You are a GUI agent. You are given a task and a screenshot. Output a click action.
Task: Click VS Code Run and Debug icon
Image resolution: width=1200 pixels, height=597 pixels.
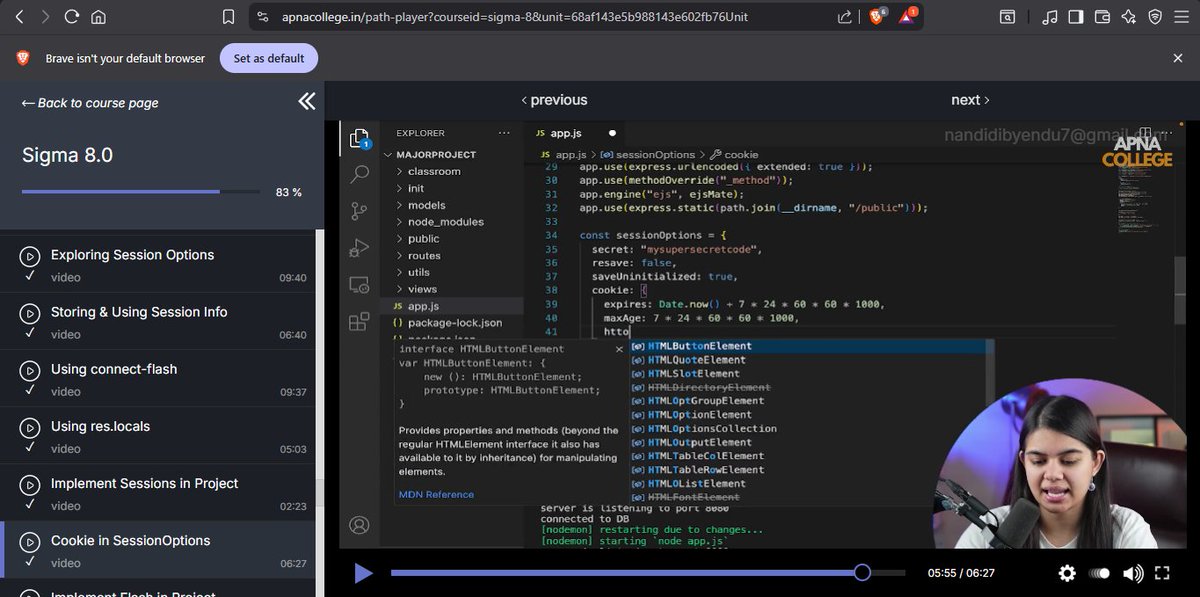[x=359, y=247]
